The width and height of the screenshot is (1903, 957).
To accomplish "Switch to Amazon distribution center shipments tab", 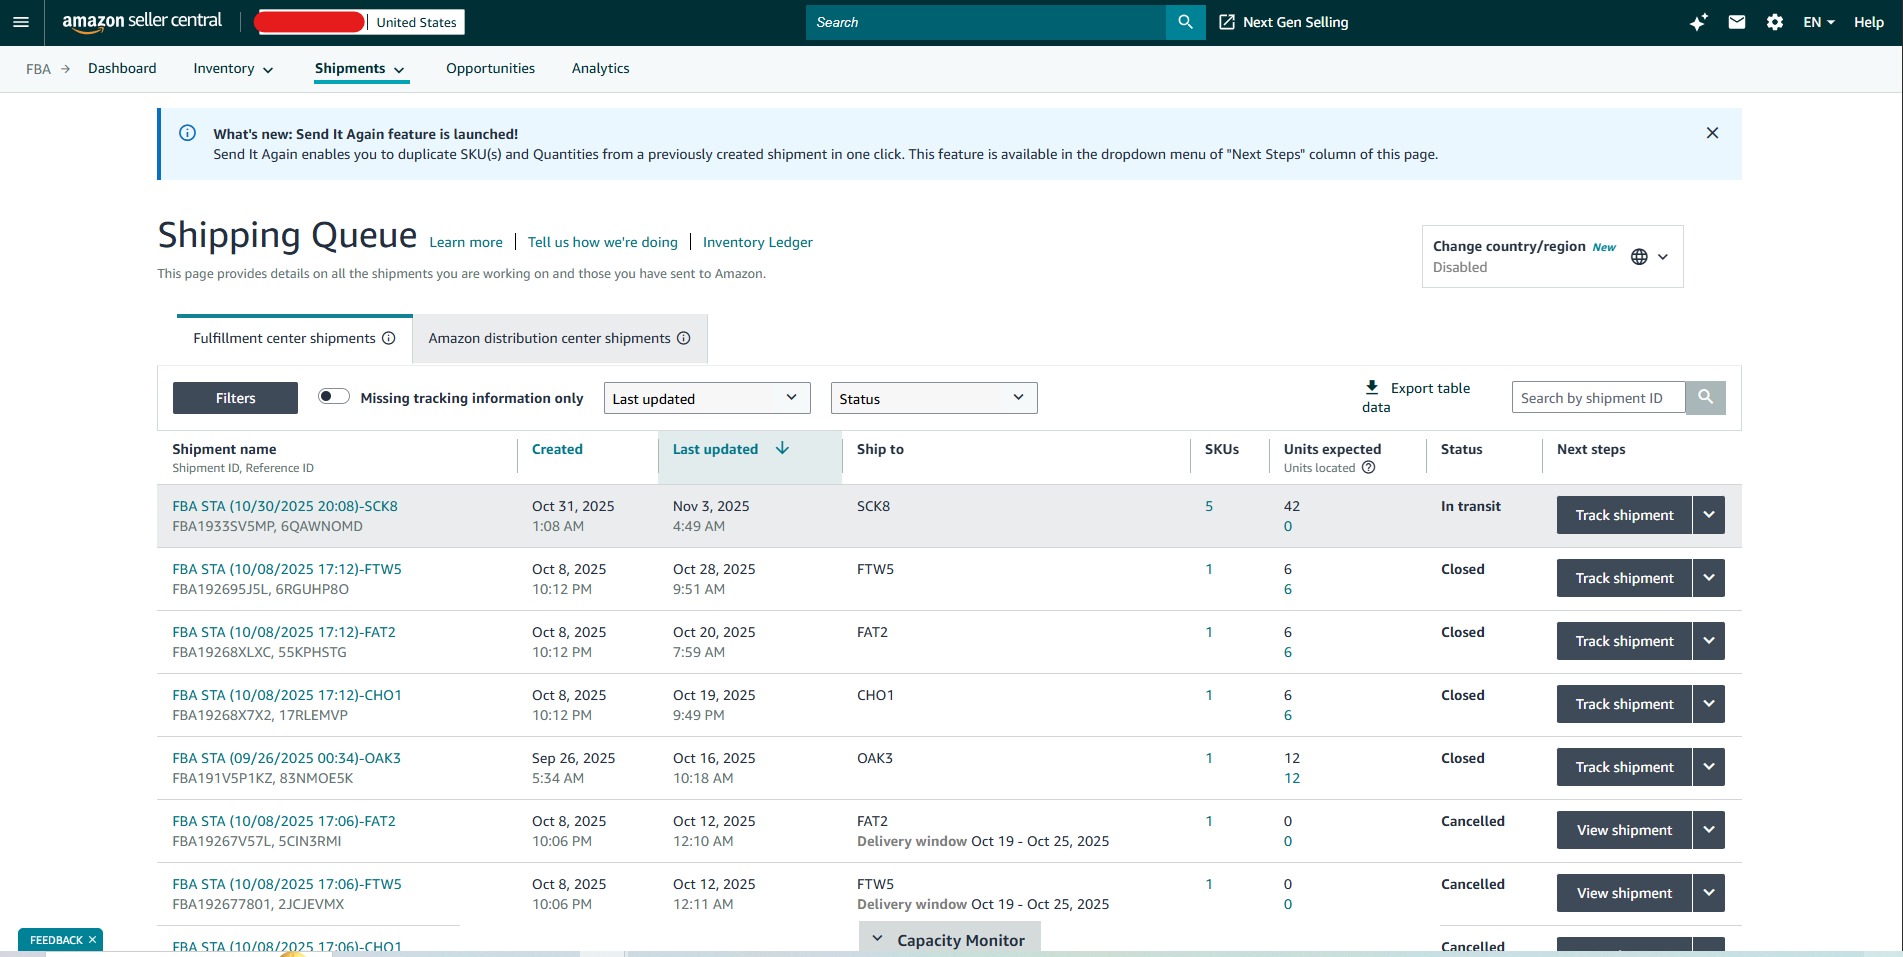I will coord(560,338).
